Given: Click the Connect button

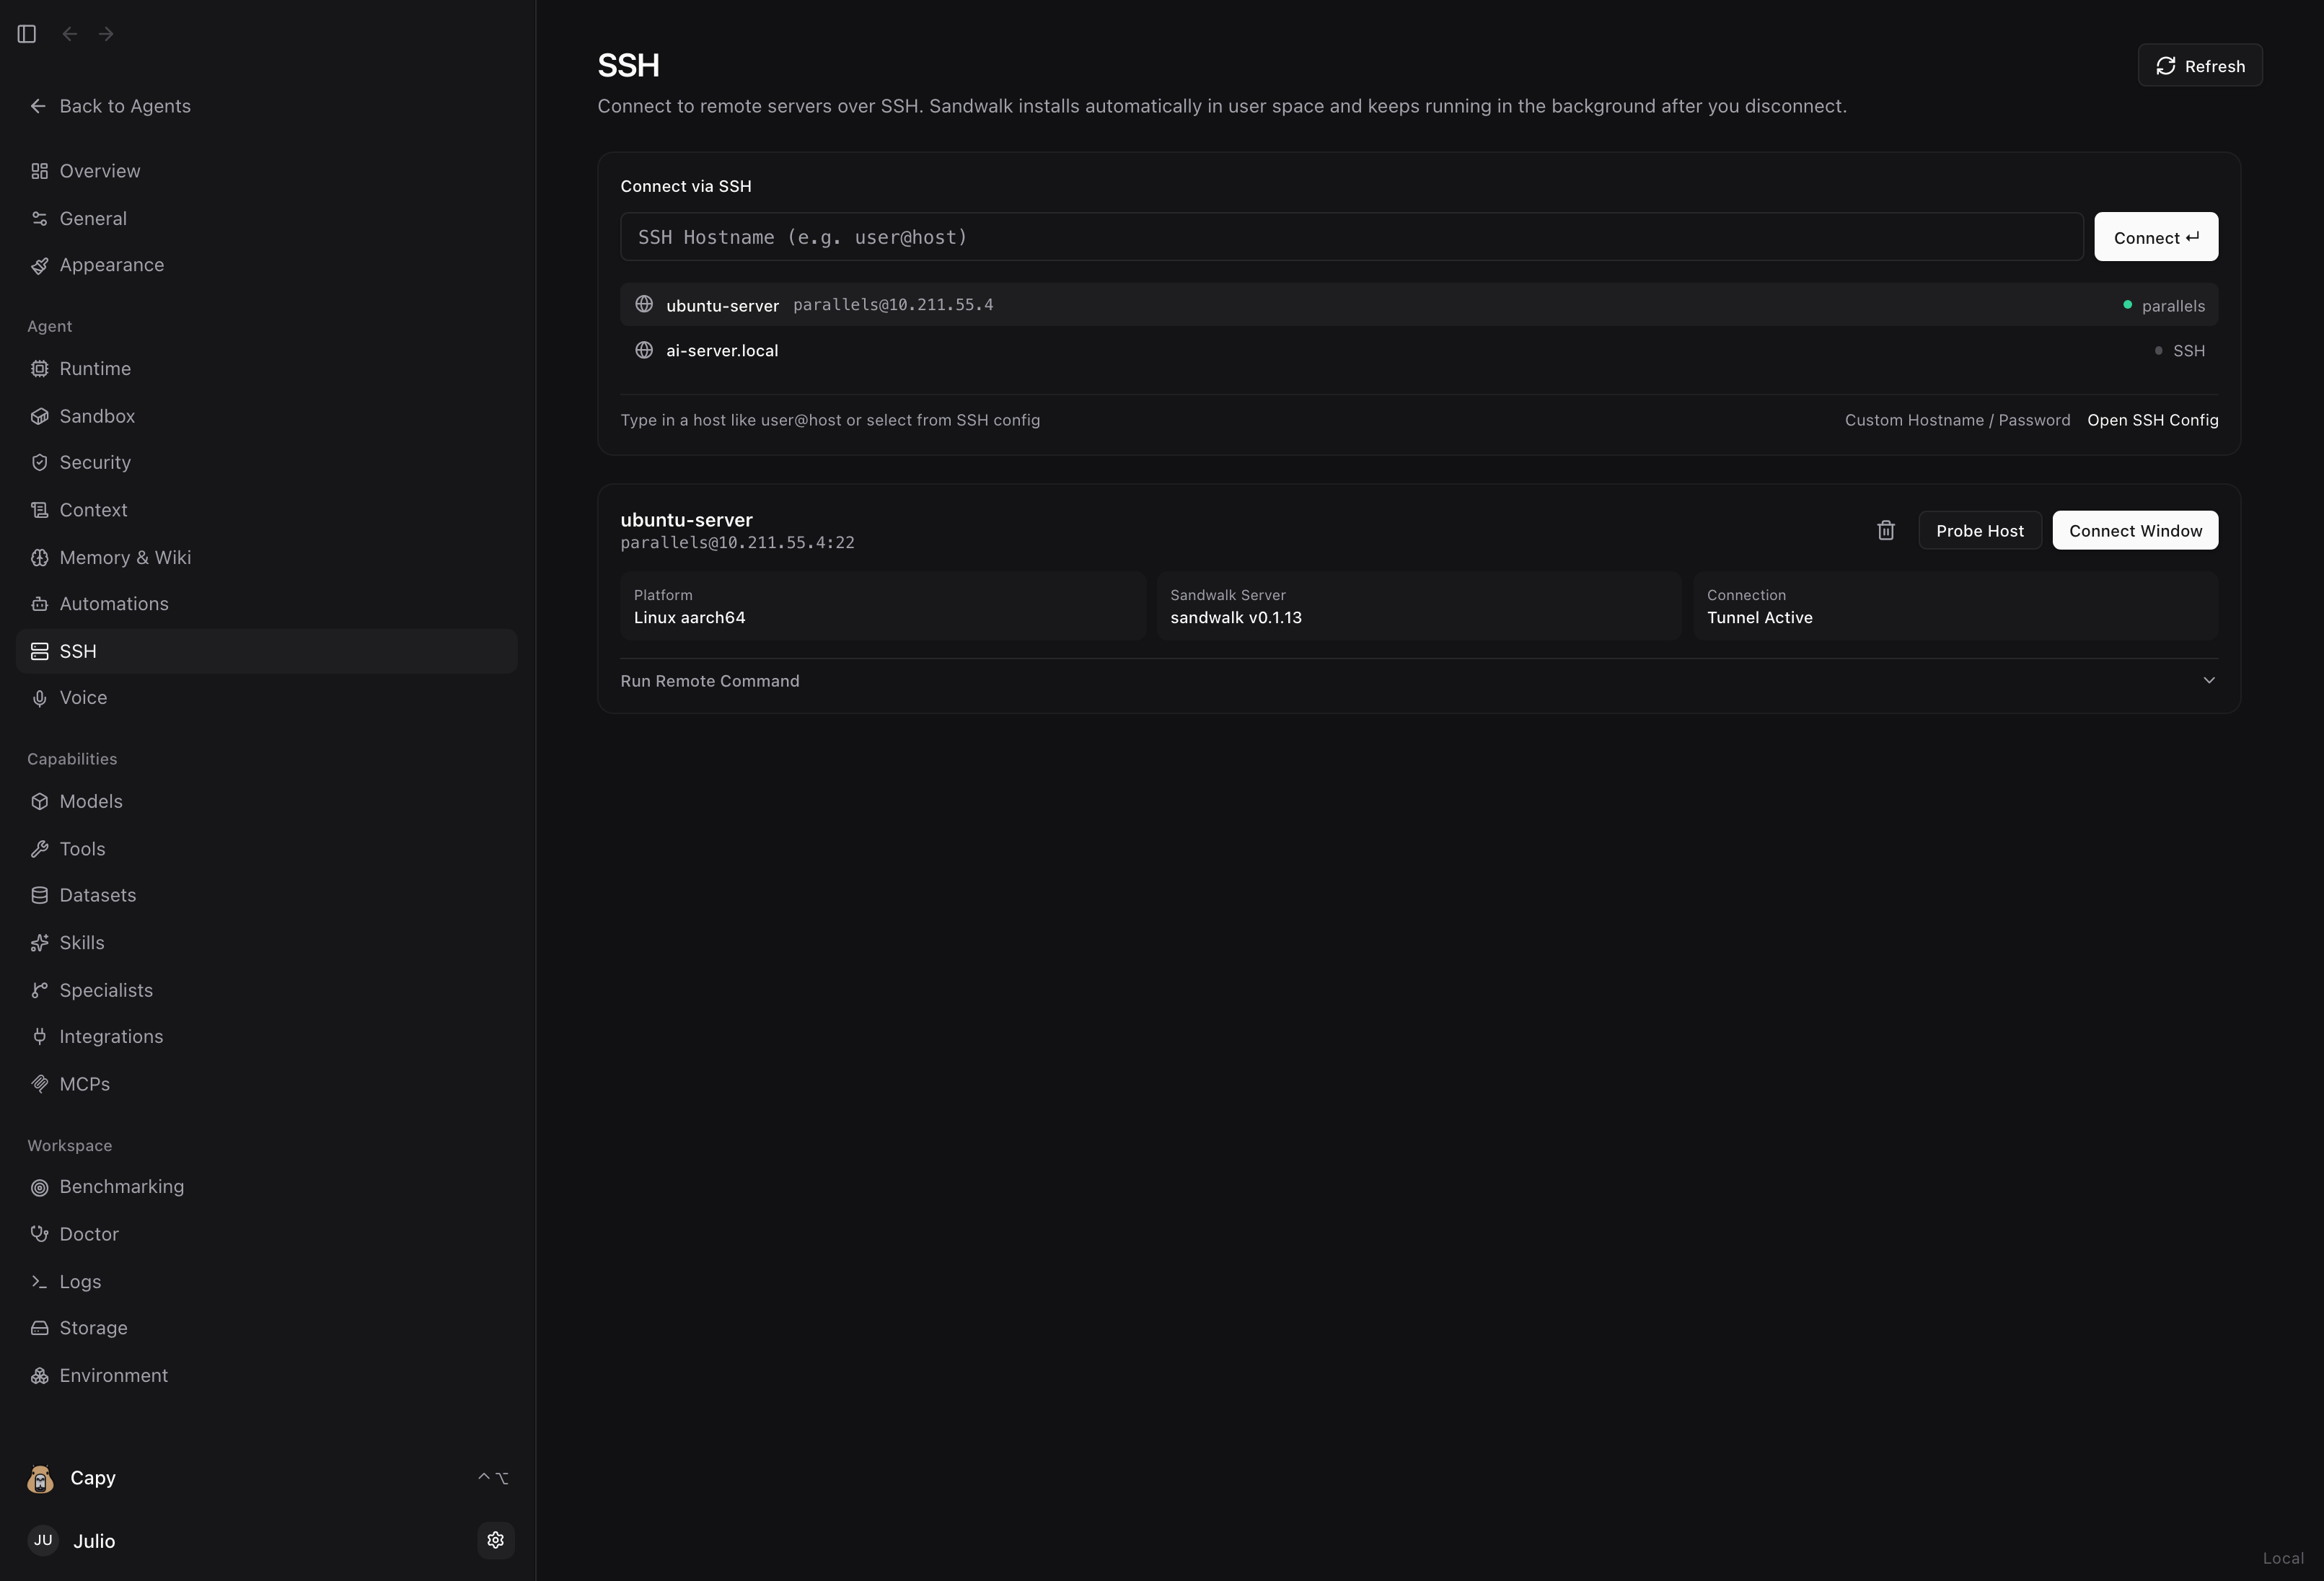Looking at the screenshot, I should pyautogui.click(x=2156, y=237).
